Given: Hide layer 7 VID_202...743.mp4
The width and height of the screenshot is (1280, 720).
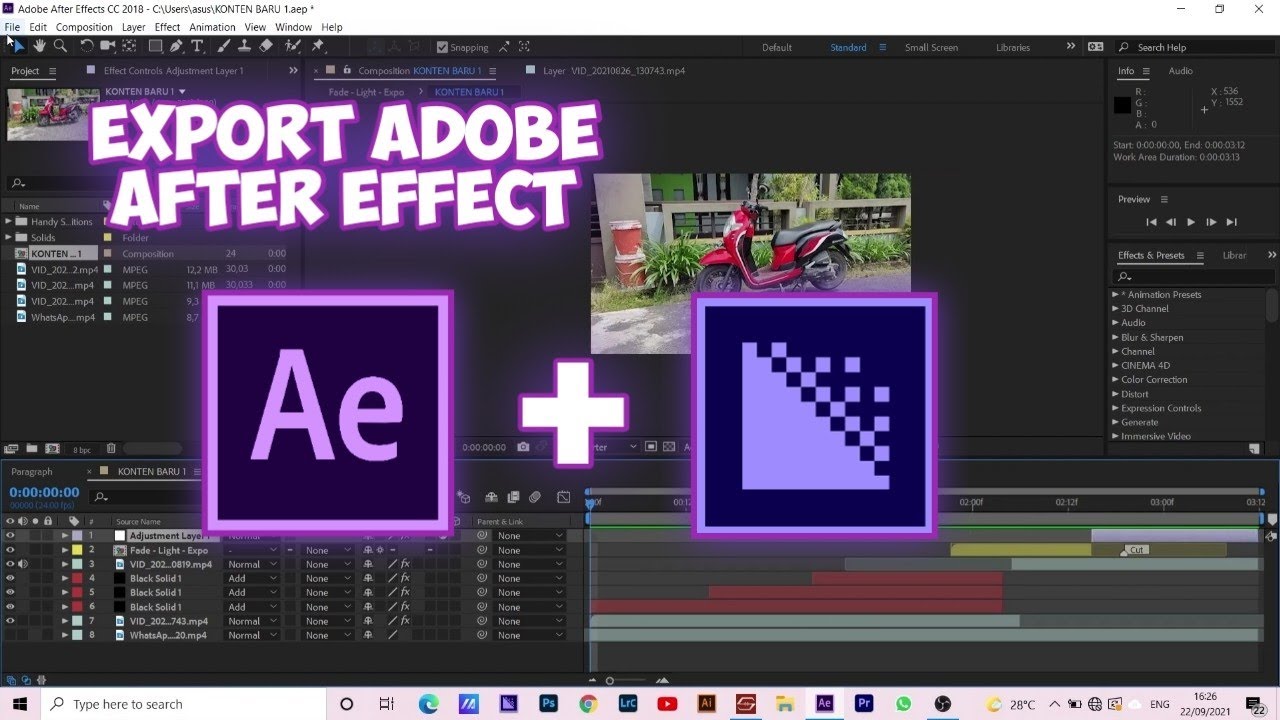Looking at the screenshot, I should click(10, 621).
